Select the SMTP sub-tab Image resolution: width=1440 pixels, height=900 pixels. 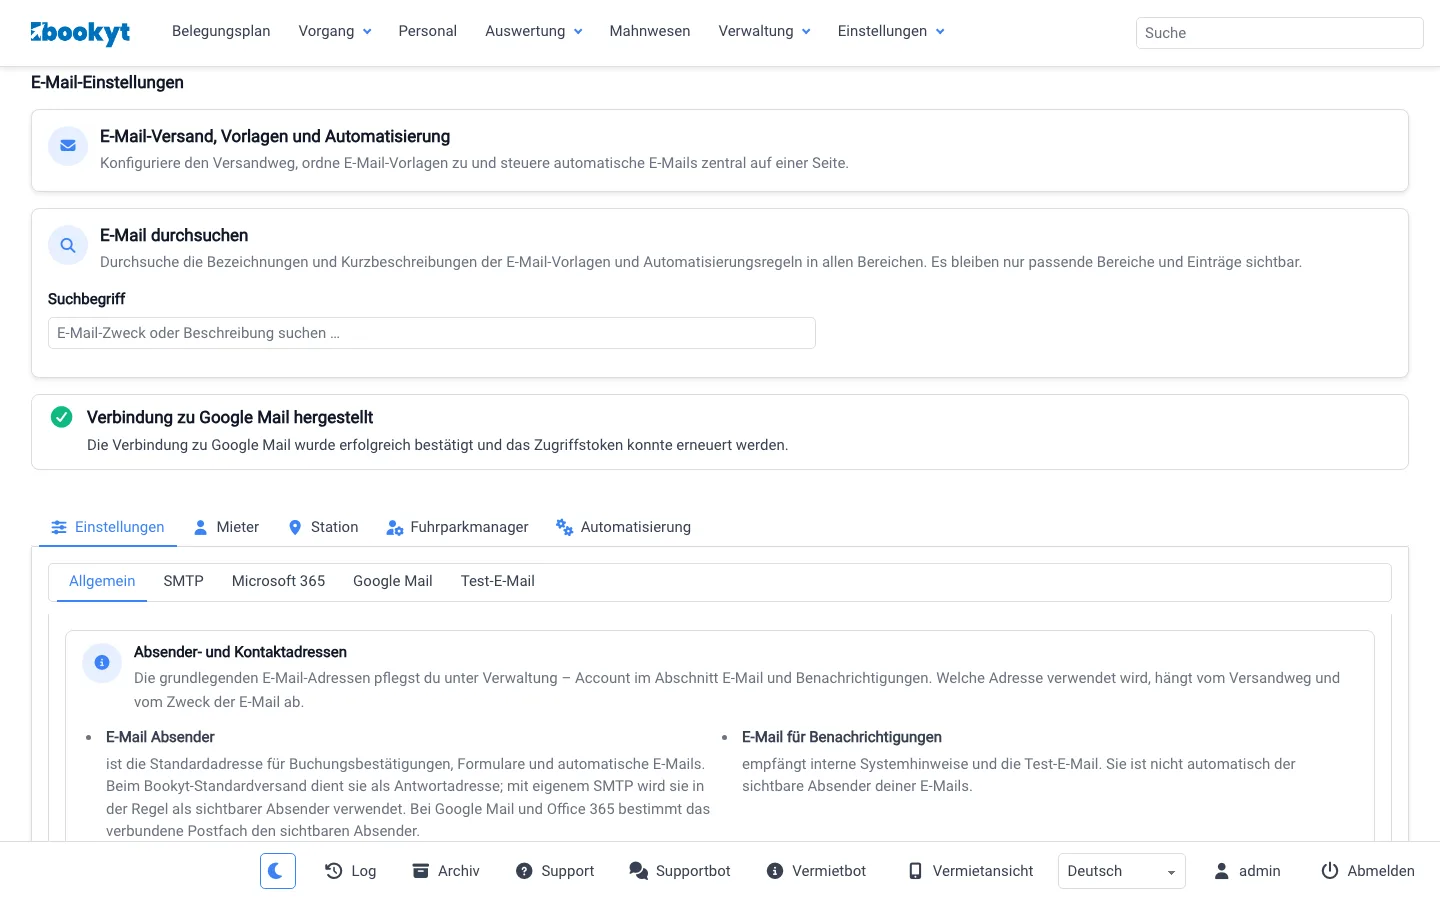click(x=184, y=581)
